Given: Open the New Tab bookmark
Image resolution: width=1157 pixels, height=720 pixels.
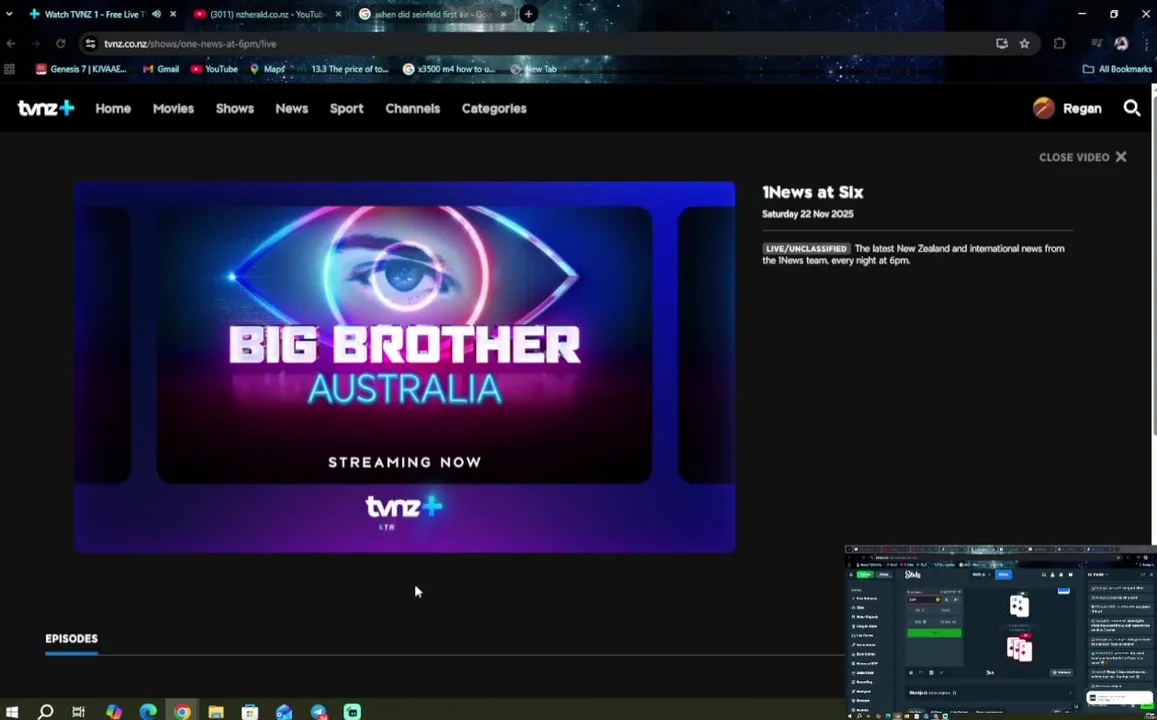Looking at the screenshot, I should [533, 69].
